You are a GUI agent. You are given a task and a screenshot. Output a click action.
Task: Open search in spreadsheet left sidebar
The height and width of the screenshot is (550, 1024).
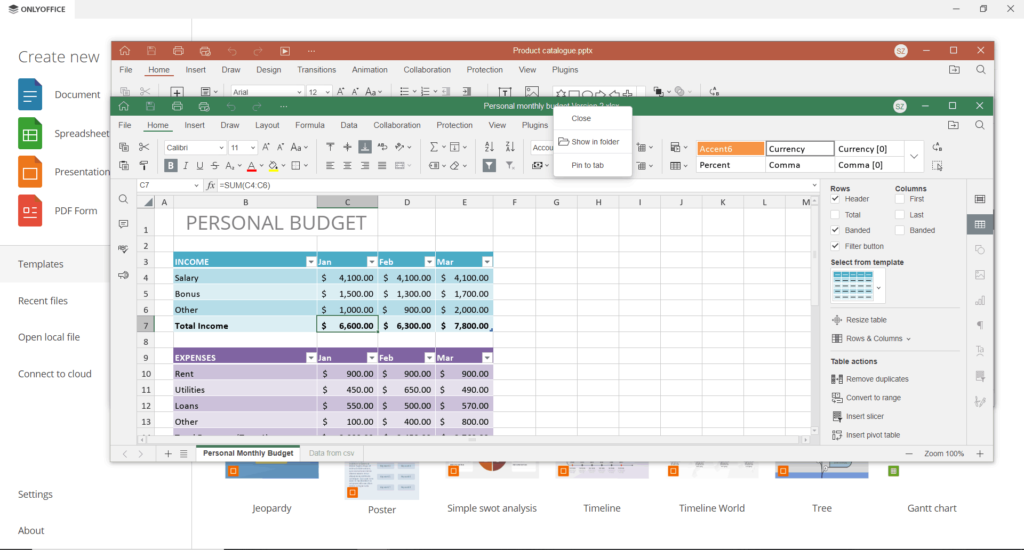click(123, 199)
